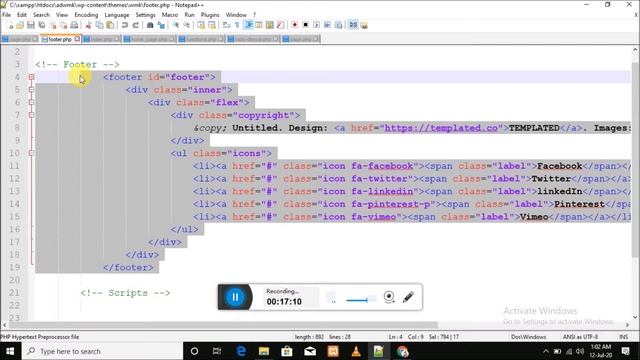The height and width of the screenshot is (360, 640).
Task: Toggle synchronized horizontal scrolling
Action: [x=212, y=25]
